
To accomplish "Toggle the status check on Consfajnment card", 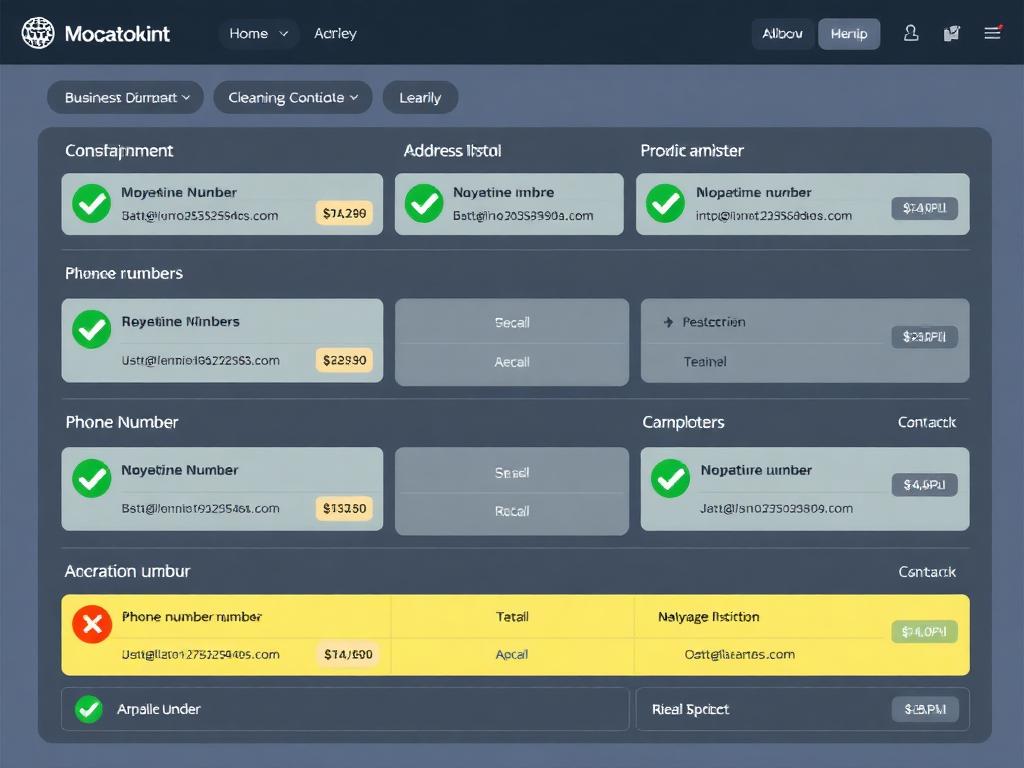I will pos(91,204).
